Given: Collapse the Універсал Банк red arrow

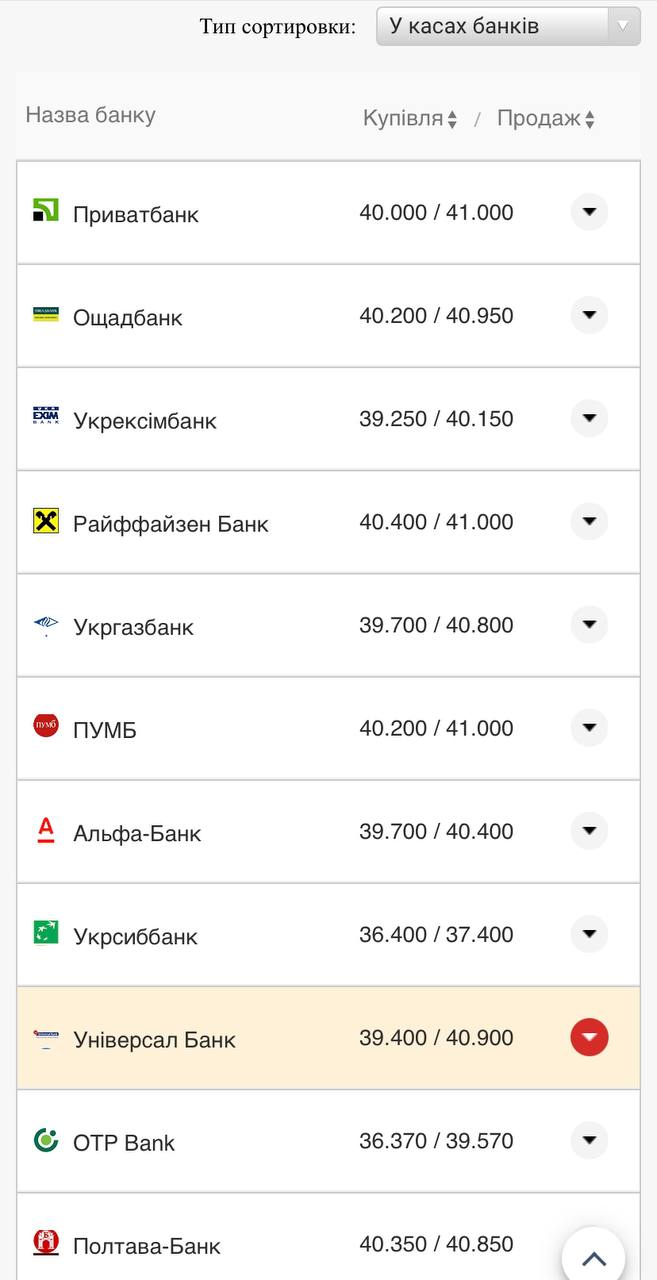Looking at the screenshot, I should tap(589, 1037).
